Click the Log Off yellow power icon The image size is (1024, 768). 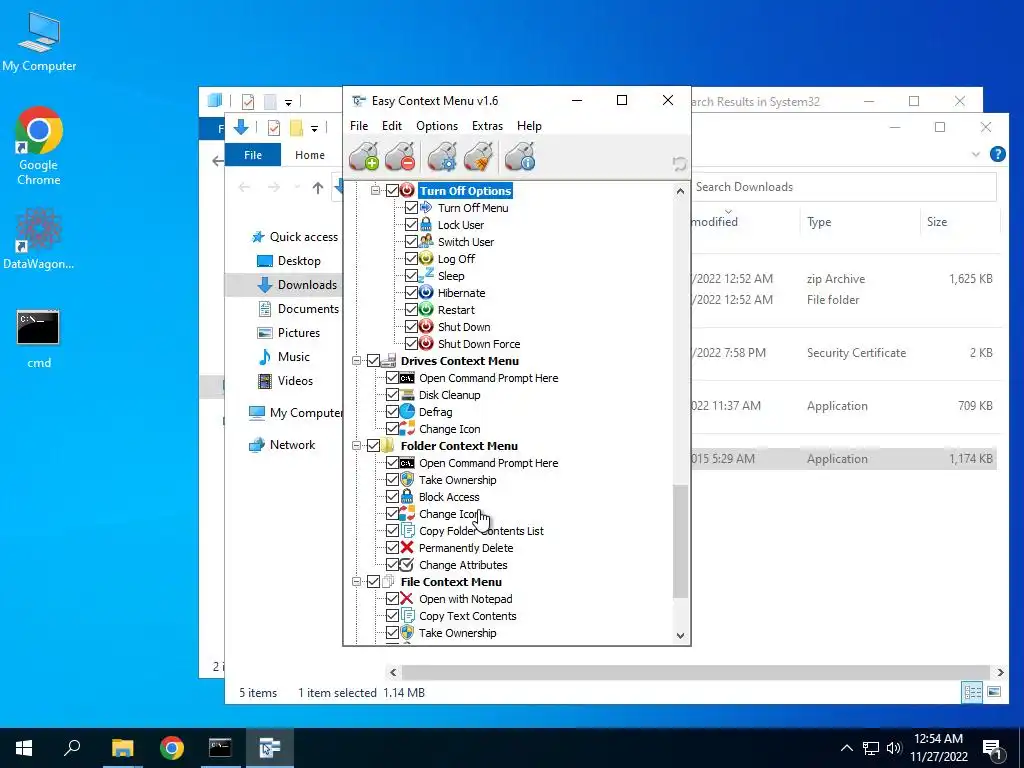[x=426, y=259]
